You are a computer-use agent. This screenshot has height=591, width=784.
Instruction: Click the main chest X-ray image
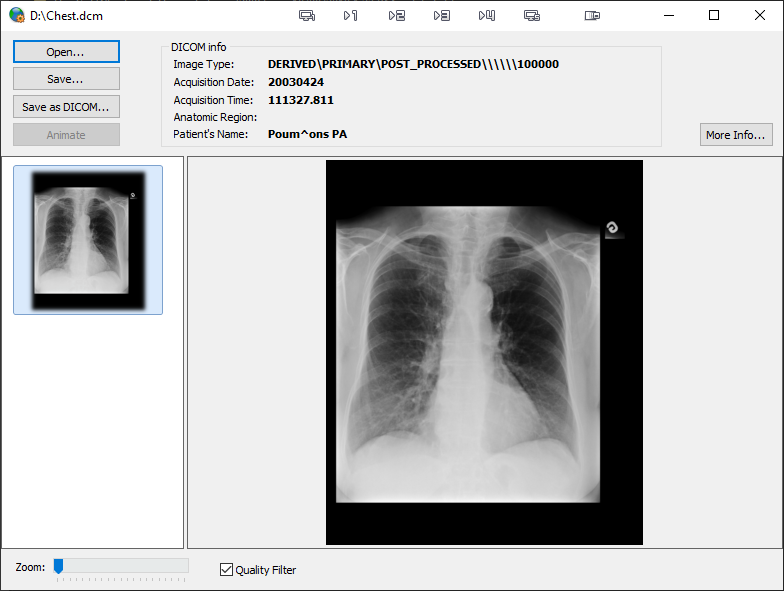click(x=484, y=352)
